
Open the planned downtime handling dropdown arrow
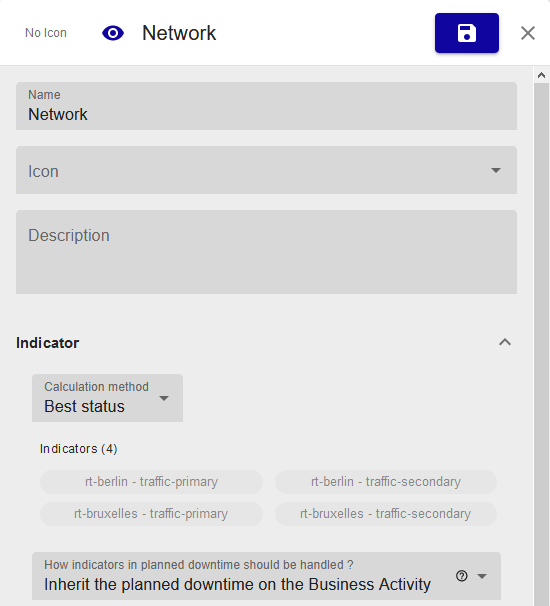click(482, 576)
